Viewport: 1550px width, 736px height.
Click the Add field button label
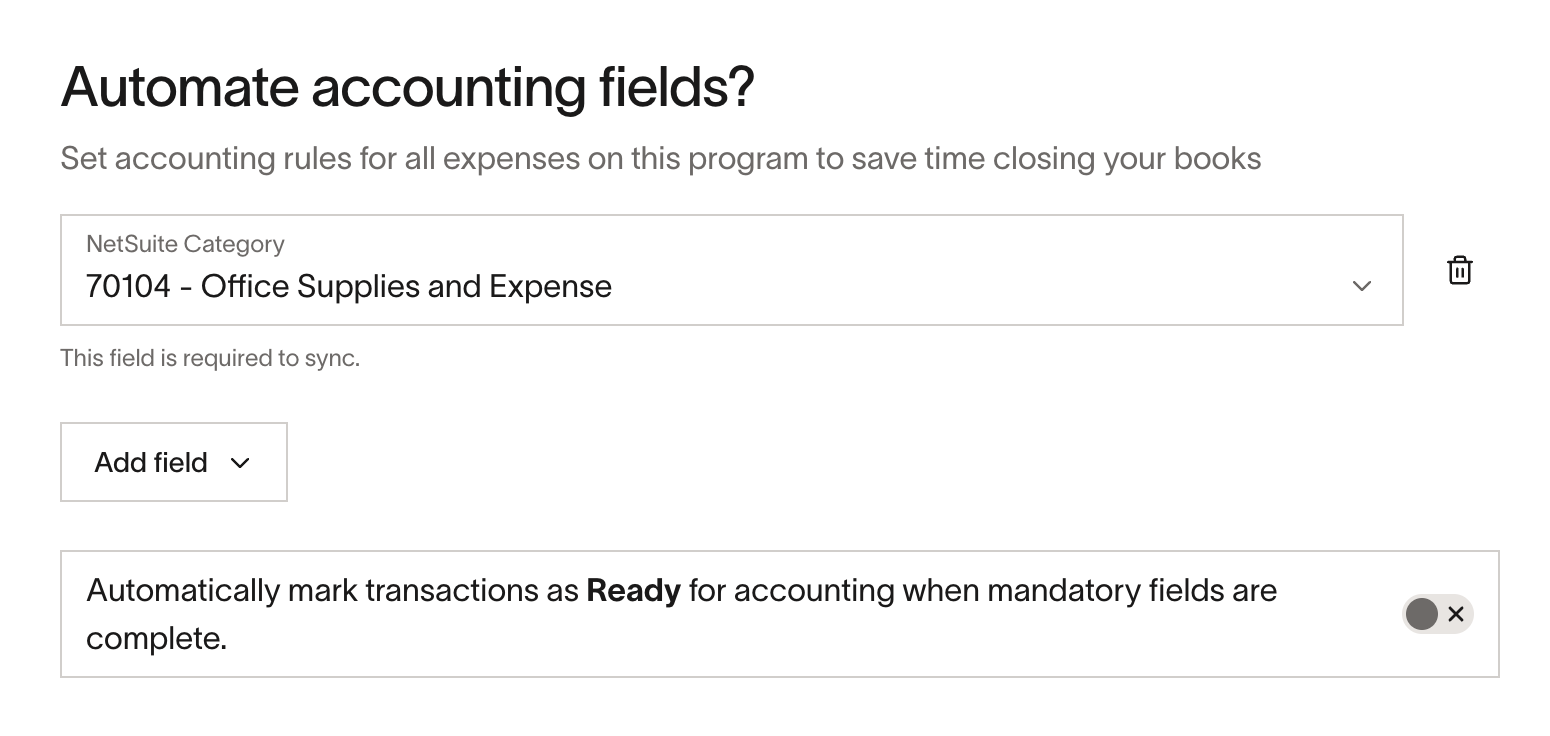[x=151, y=463]
